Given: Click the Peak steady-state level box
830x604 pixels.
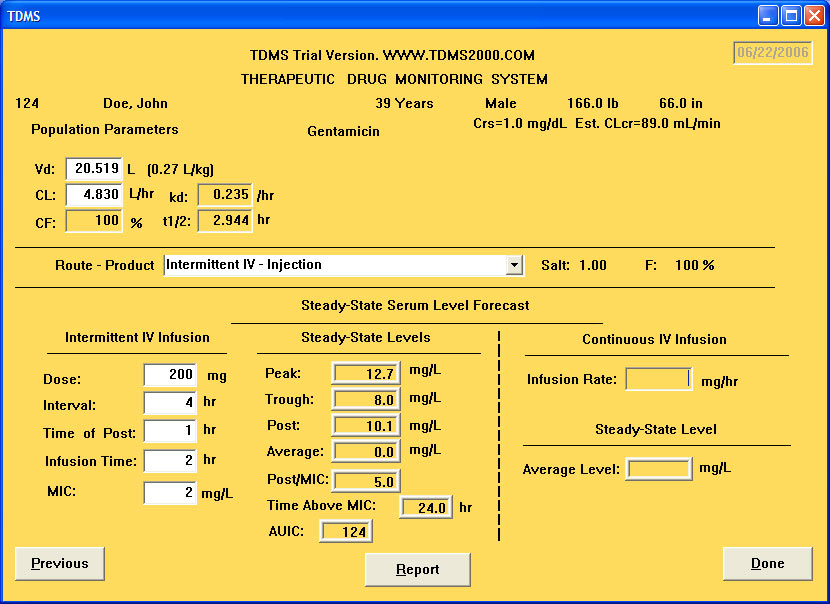Looking at the screenshot, I should point(366,373).
